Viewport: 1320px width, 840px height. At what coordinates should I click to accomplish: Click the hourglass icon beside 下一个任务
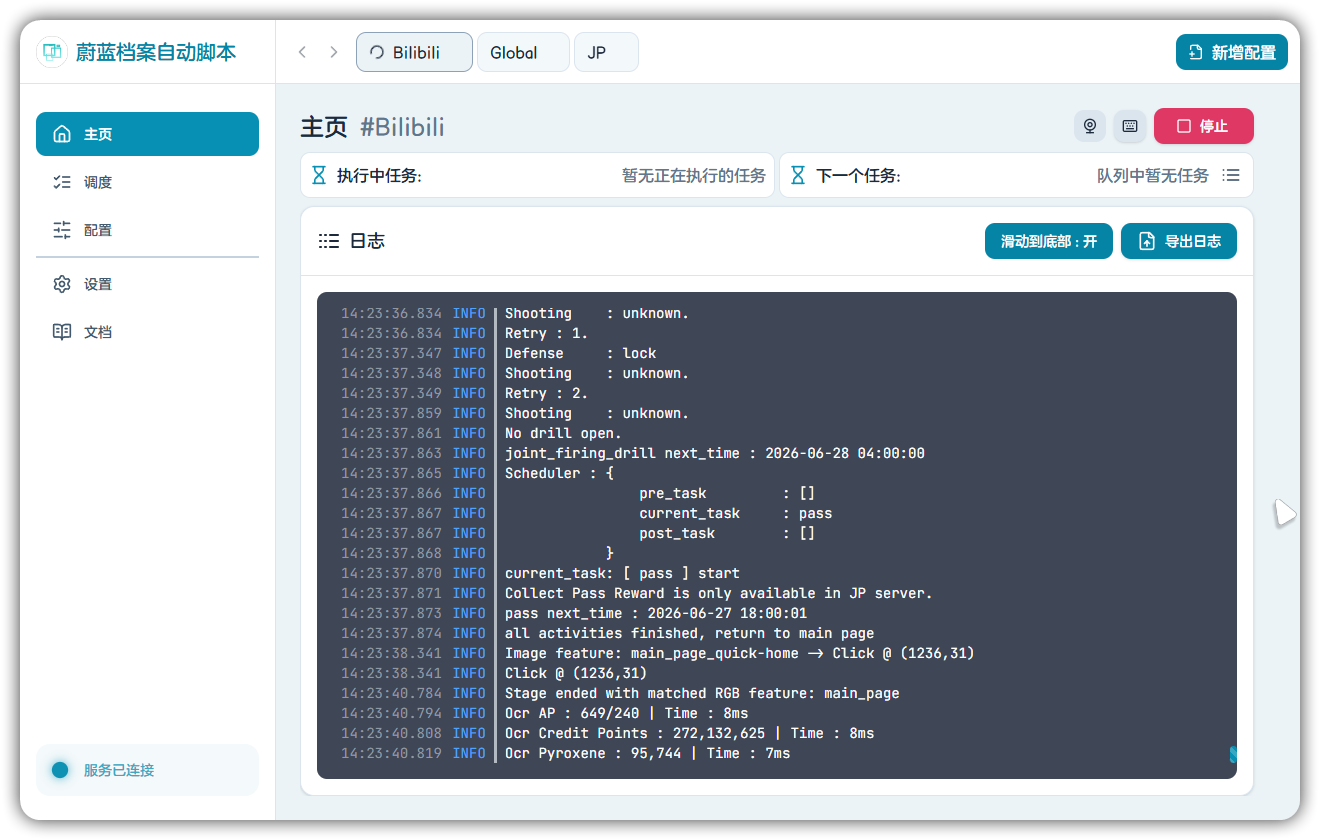point(798,176)
